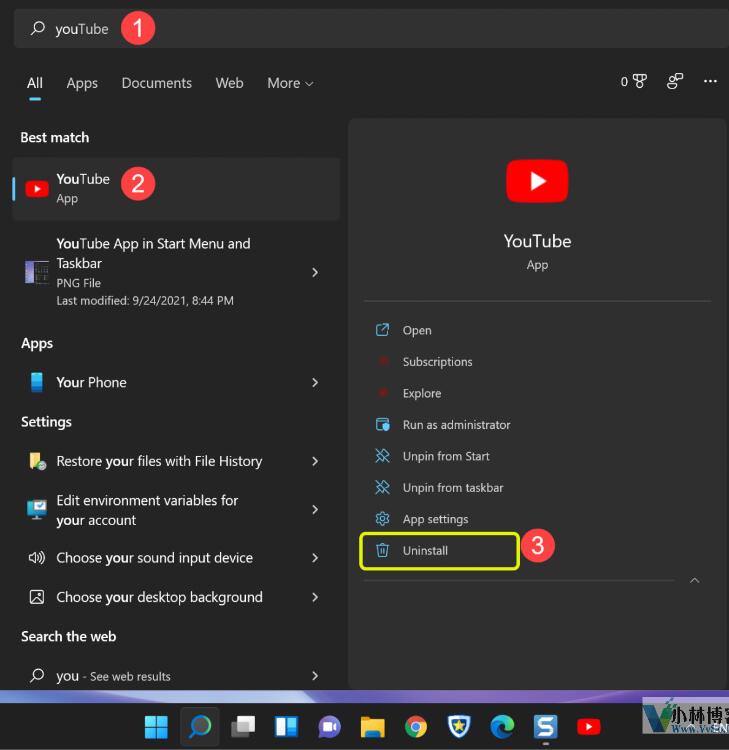This screenshot has height=750, width=729.
Task: Click the PNG file thumbnail in results
Action: click(x=37, y=272)
